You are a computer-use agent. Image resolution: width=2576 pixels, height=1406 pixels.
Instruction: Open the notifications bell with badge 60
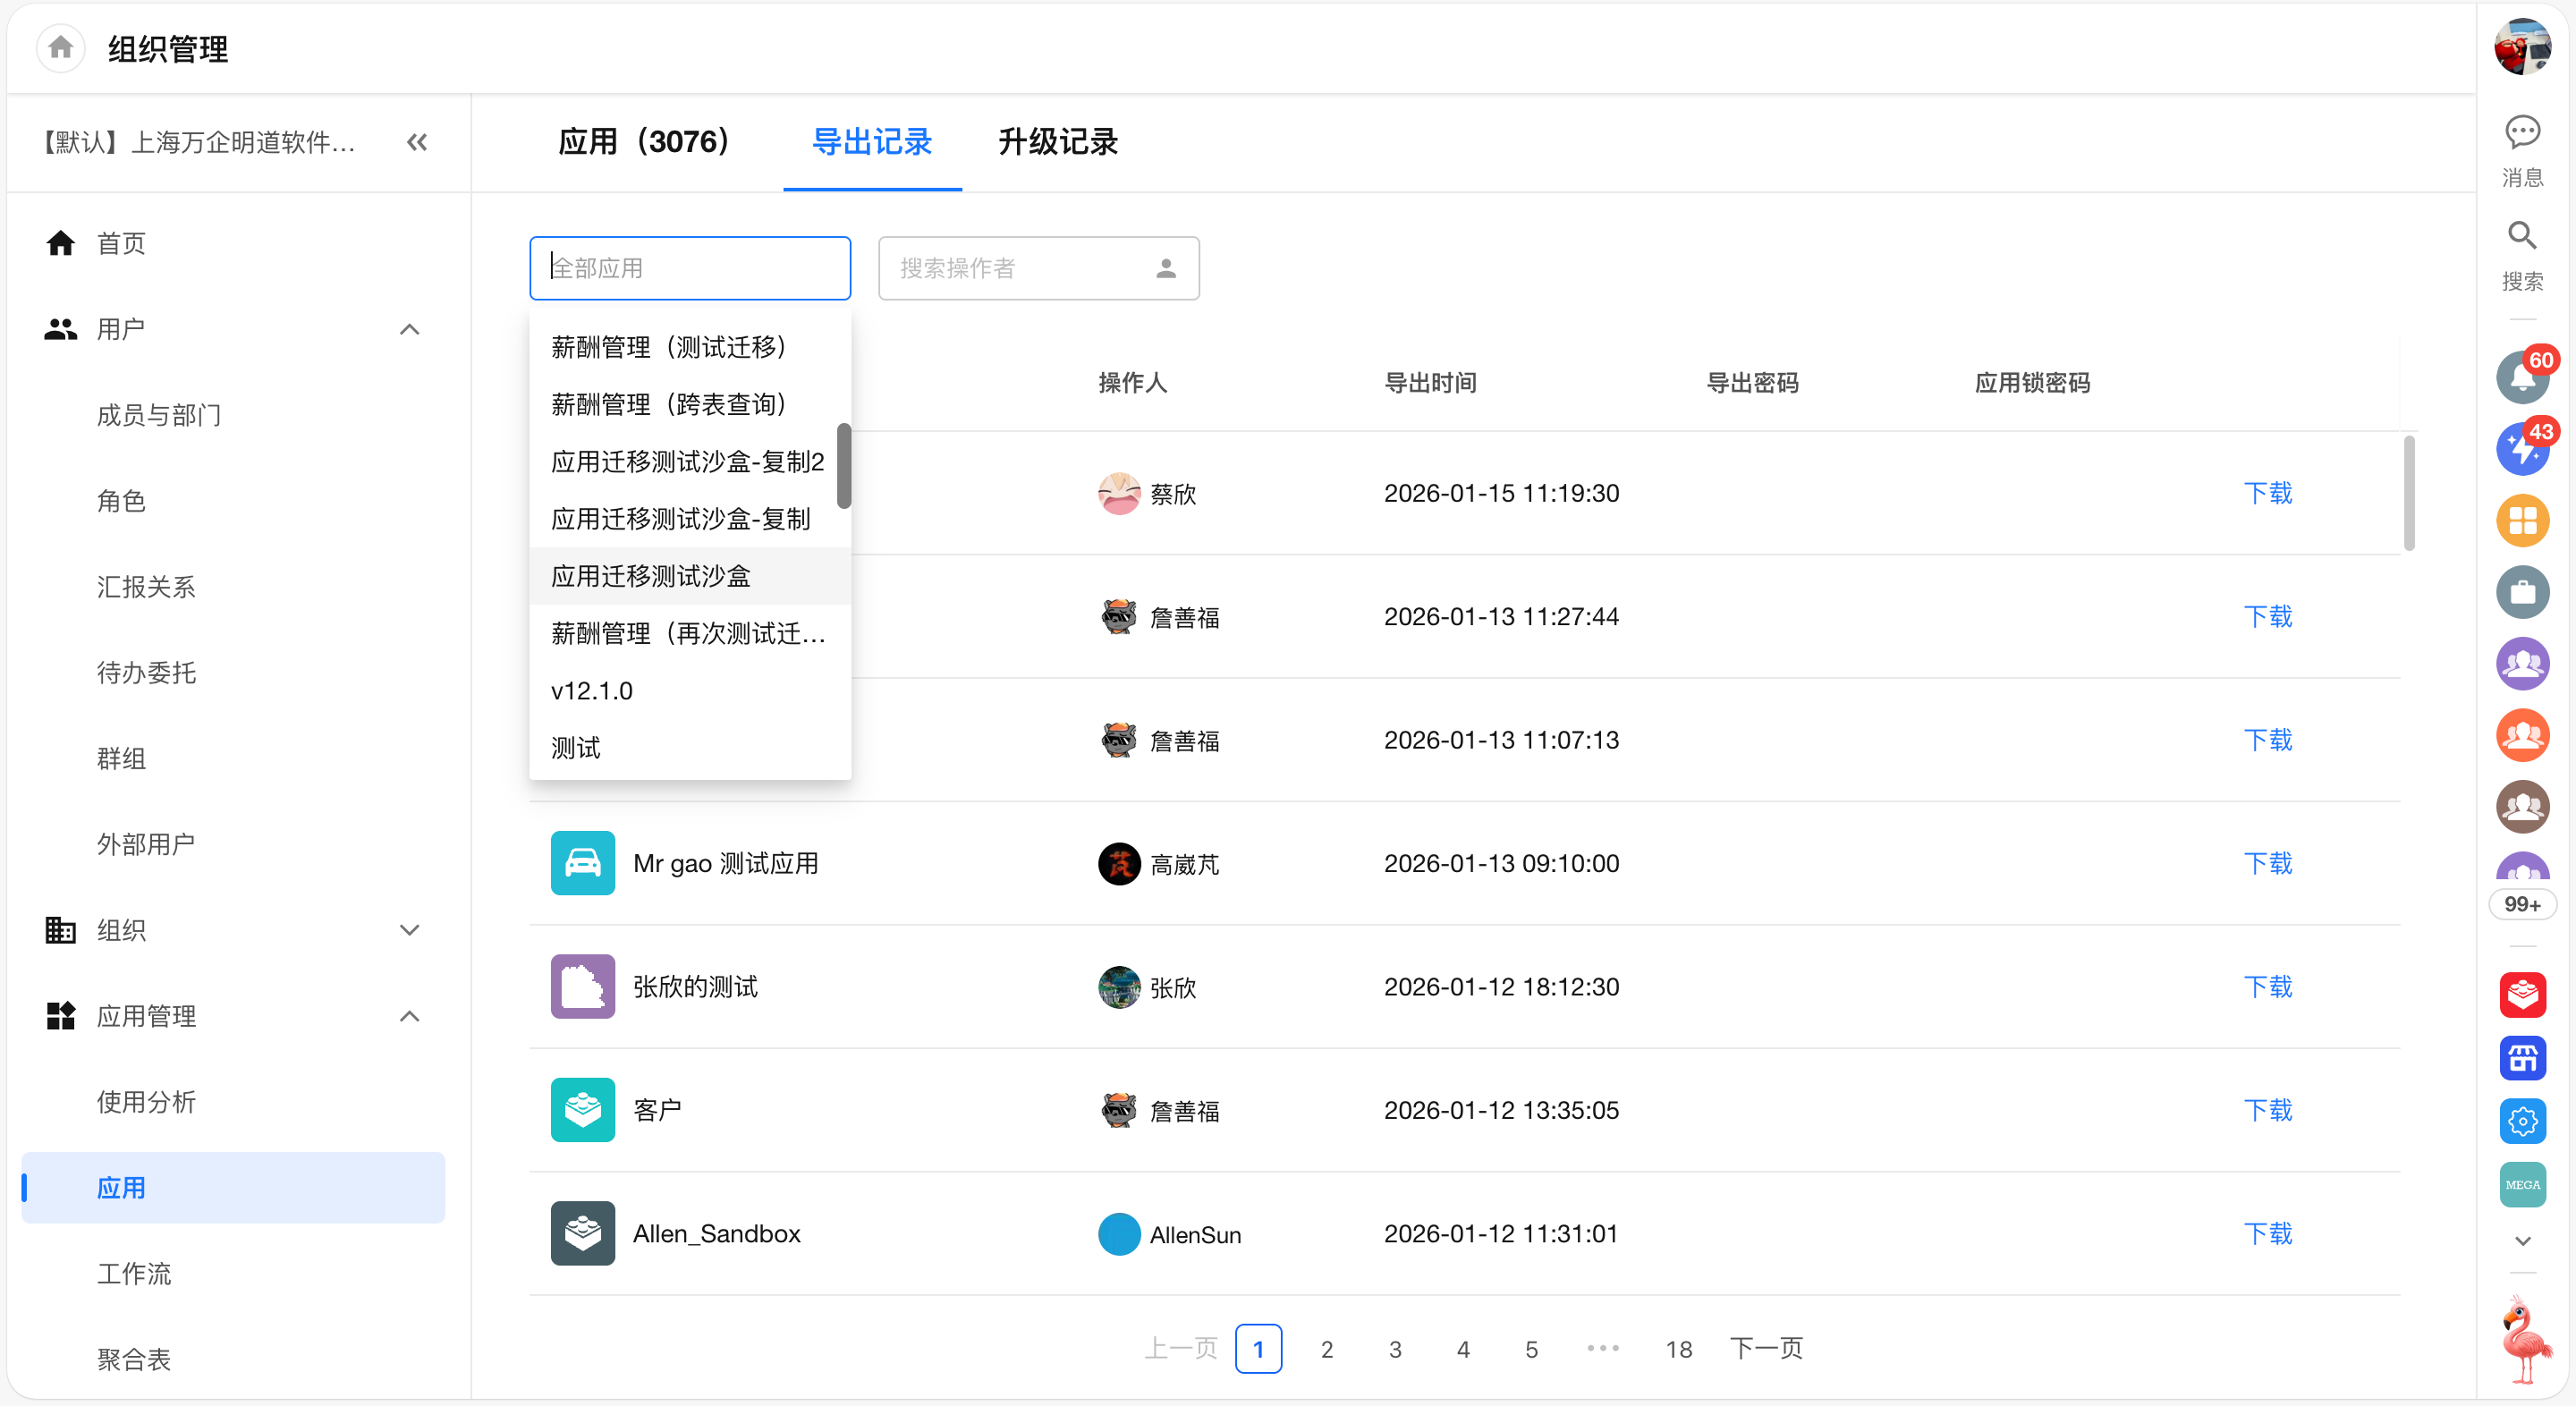(x=2521, y=378)
